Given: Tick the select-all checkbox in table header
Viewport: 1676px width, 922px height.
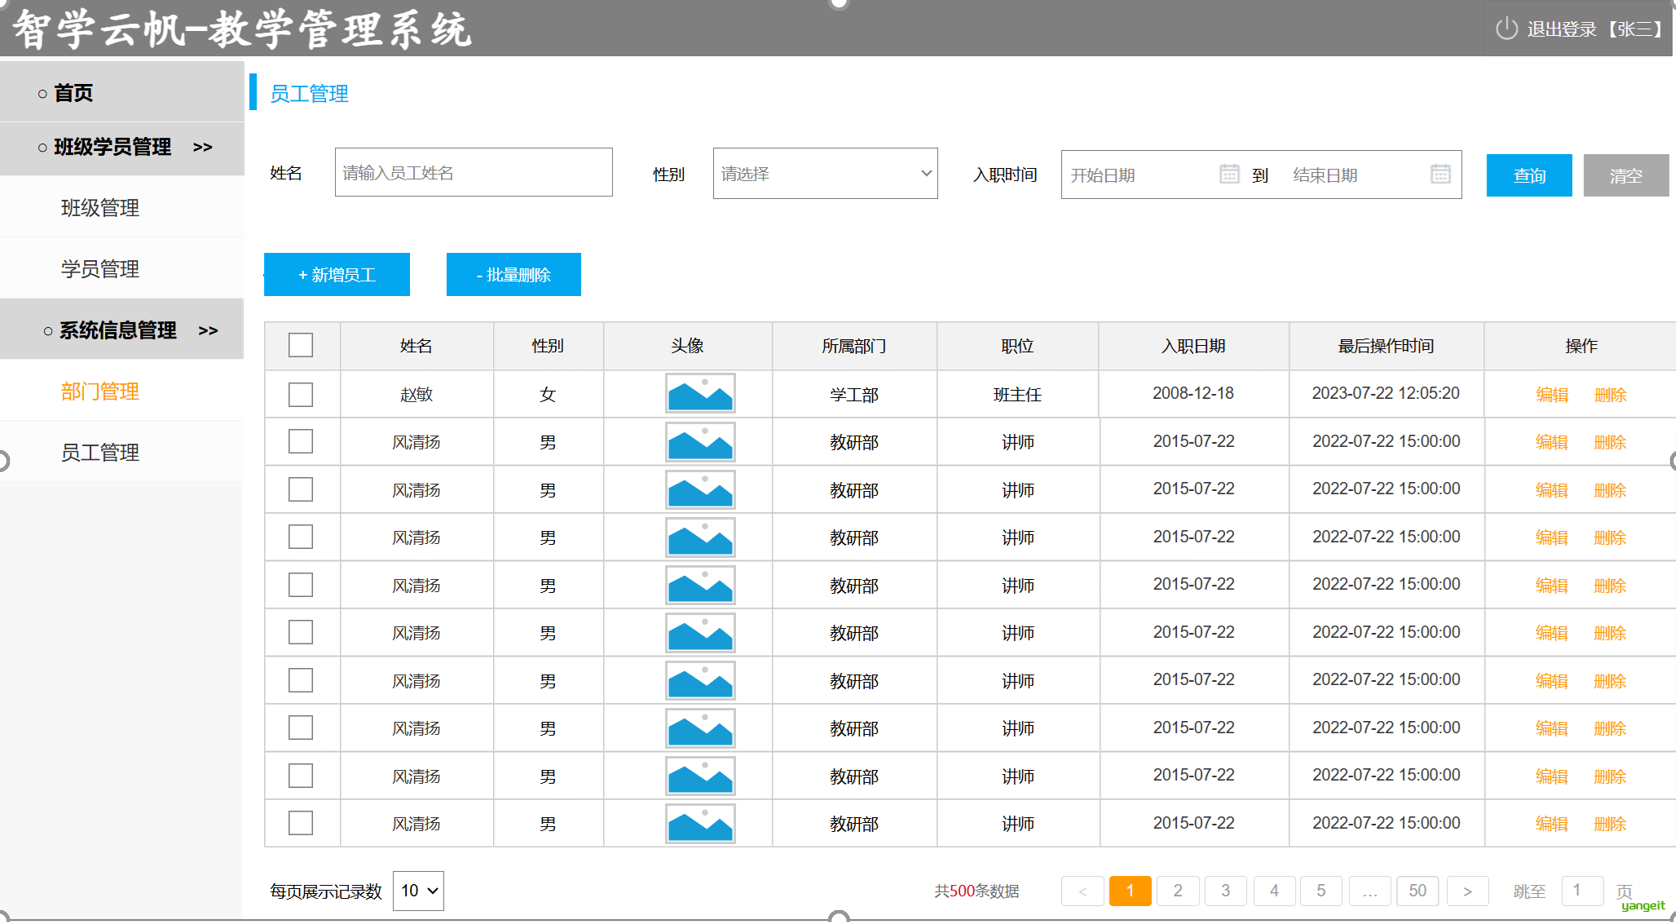Looking at the screenshot, I should point(300,345).
